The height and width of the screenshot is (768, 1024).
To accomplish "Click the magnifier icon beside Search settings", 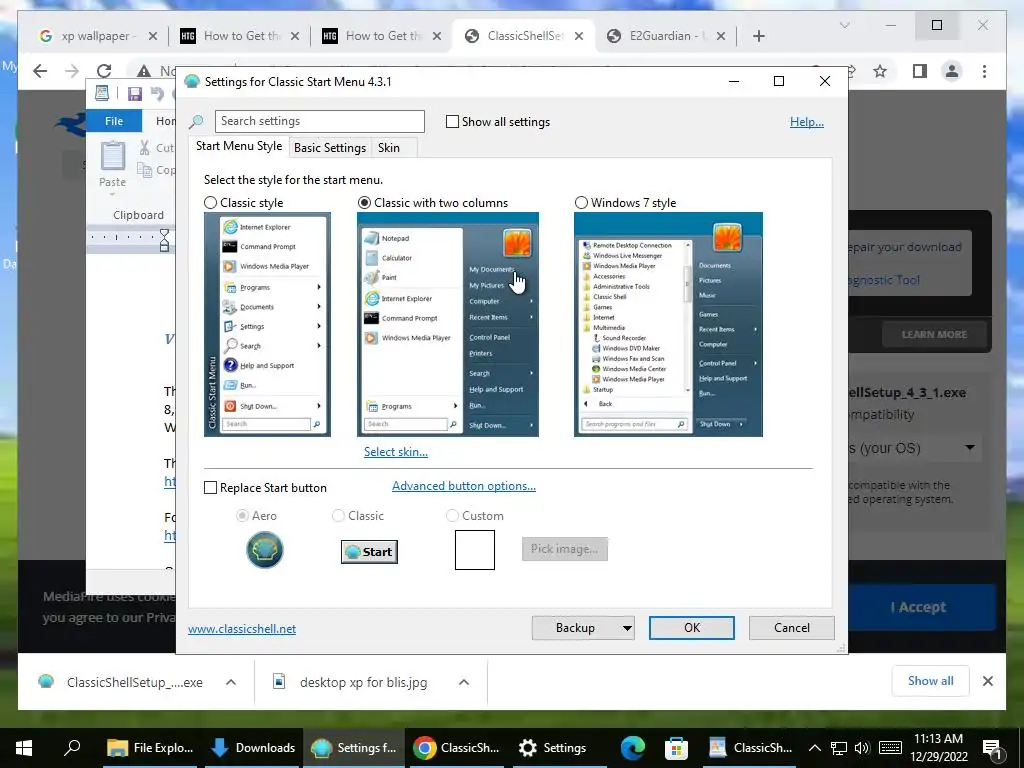I will (196, 121).
